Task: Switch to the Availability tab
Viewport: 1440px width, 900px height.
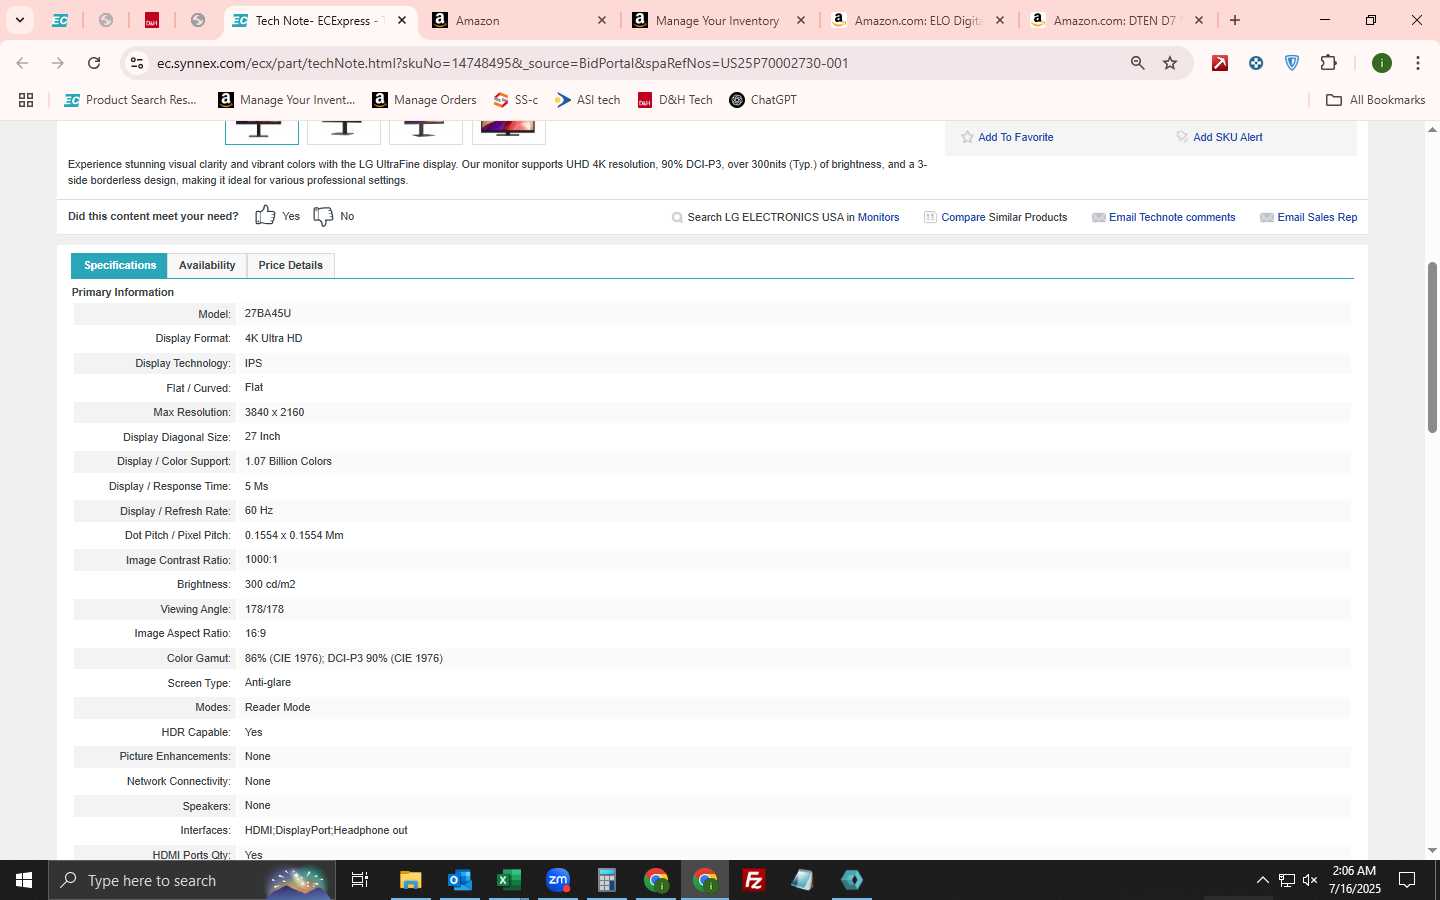Action: (x=207, y=265)
